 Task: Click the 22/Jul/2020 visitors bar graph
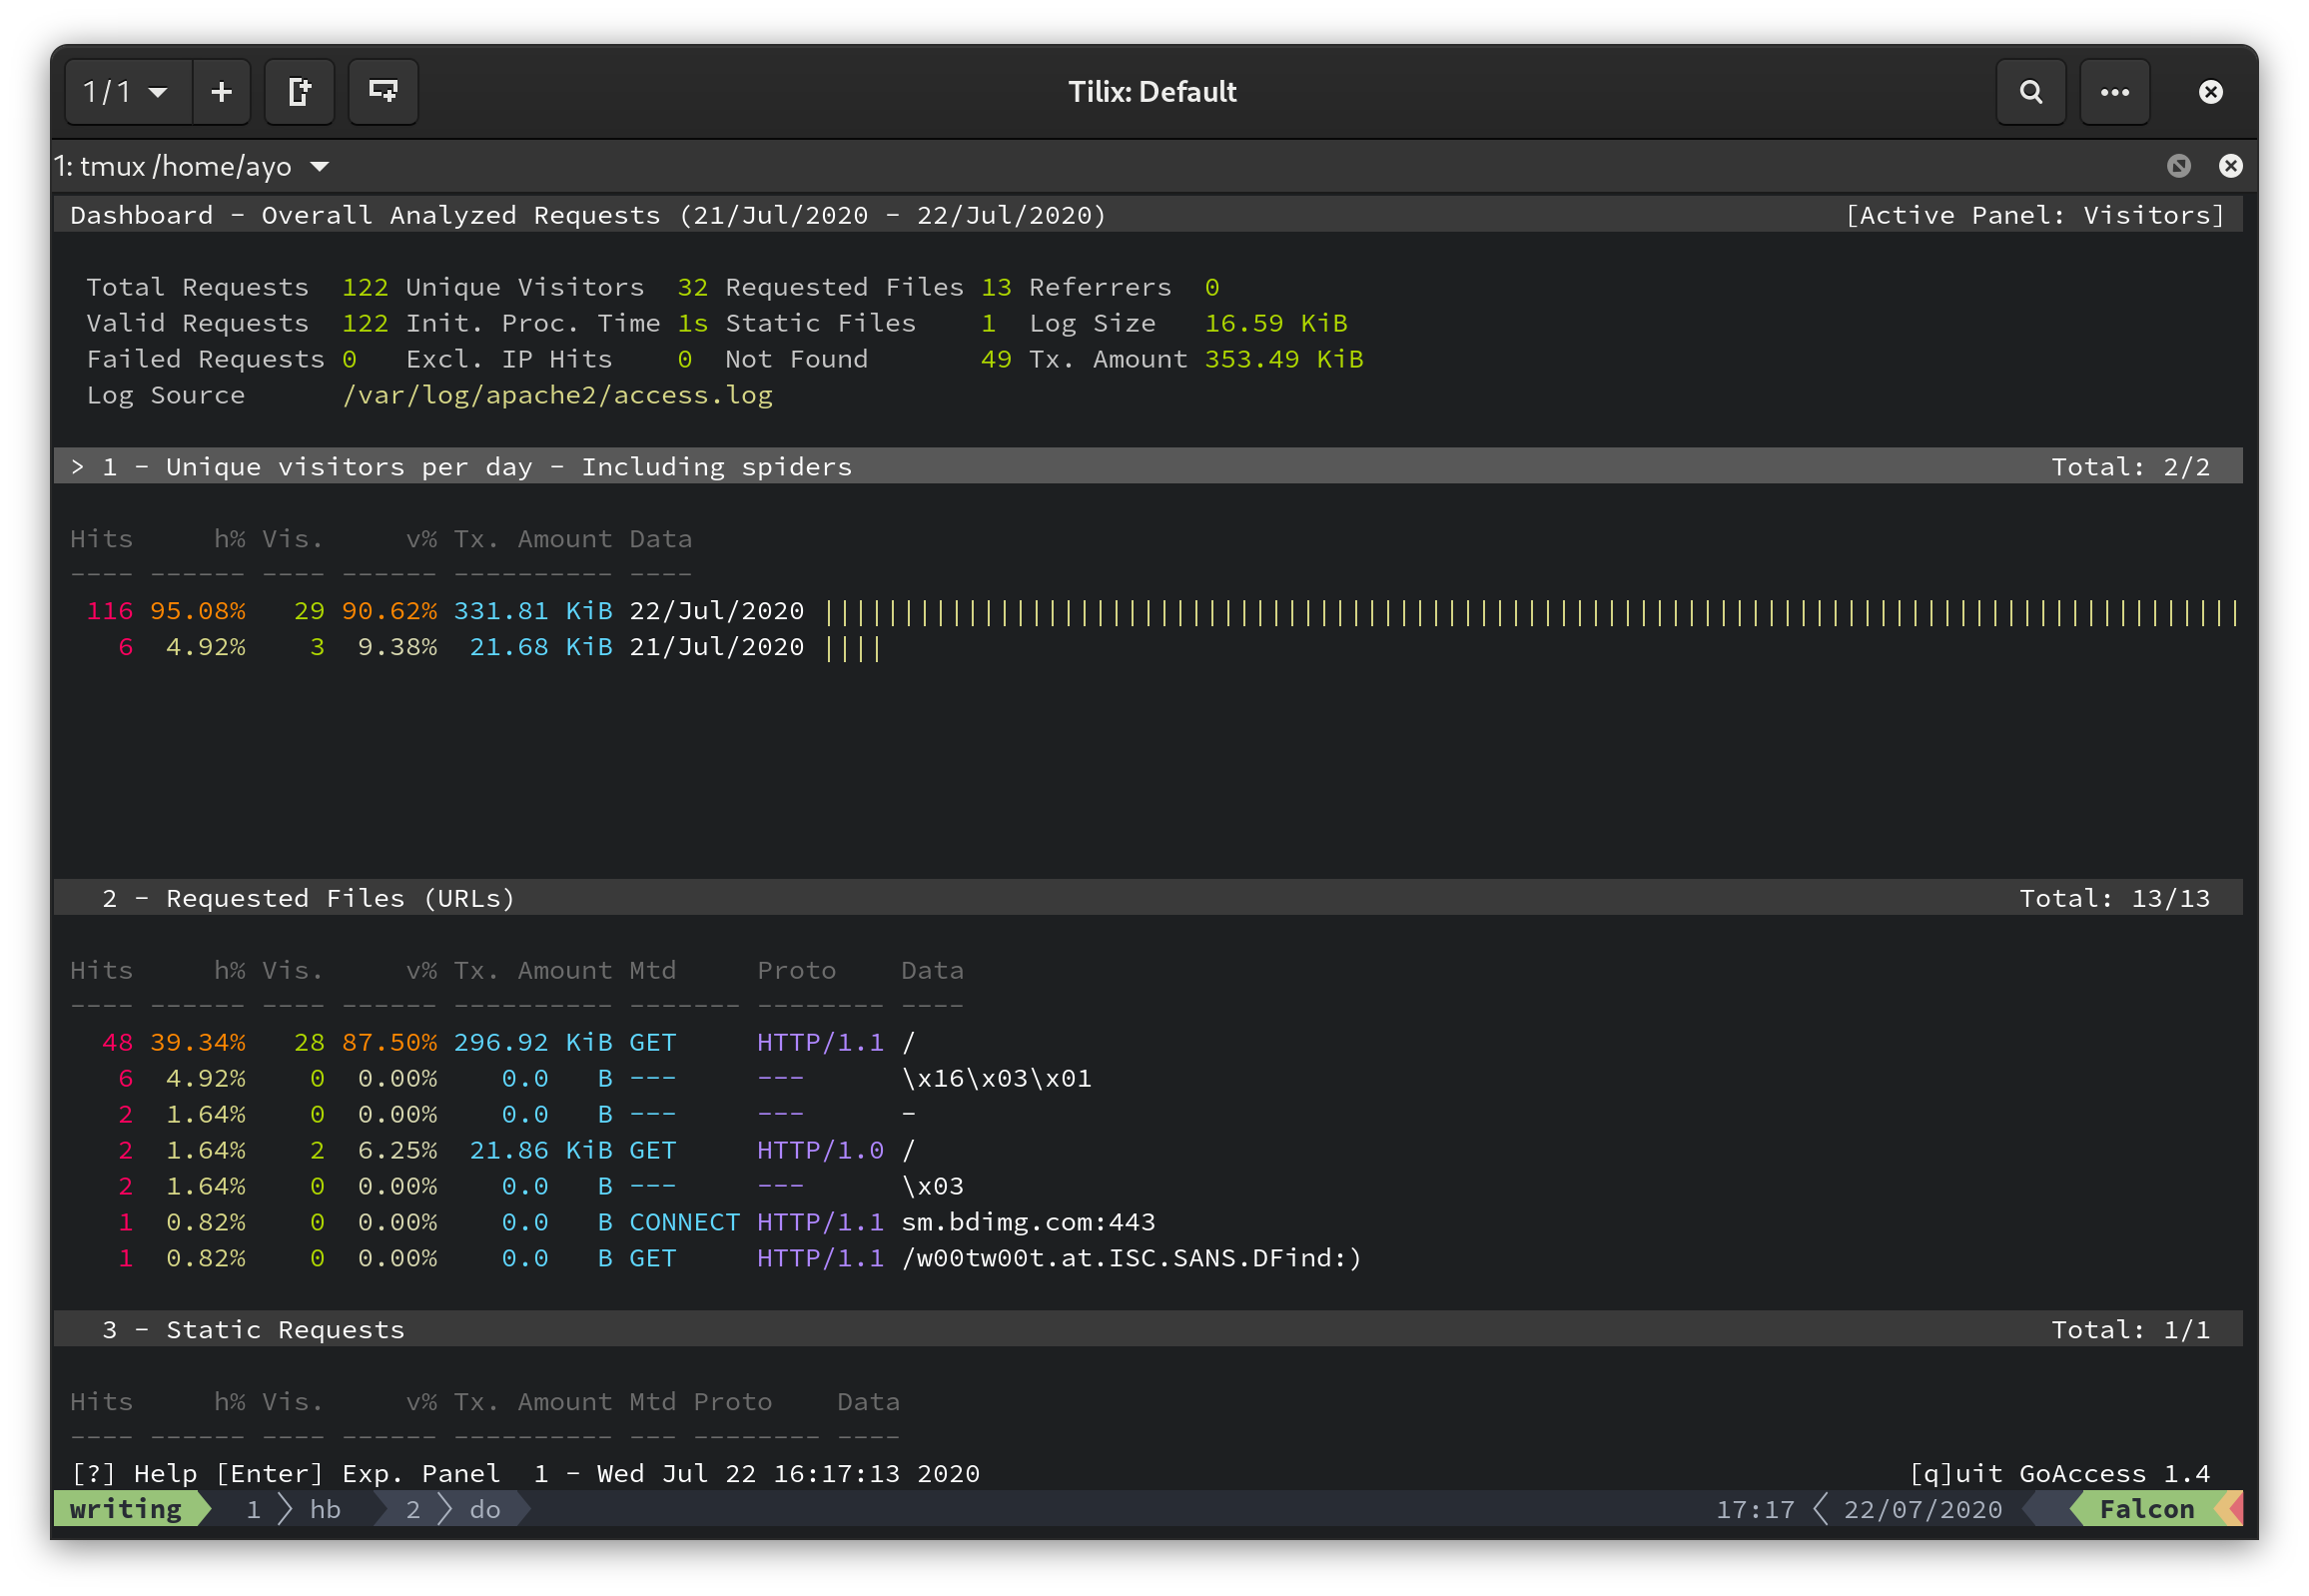click(x=1530, y=611)
